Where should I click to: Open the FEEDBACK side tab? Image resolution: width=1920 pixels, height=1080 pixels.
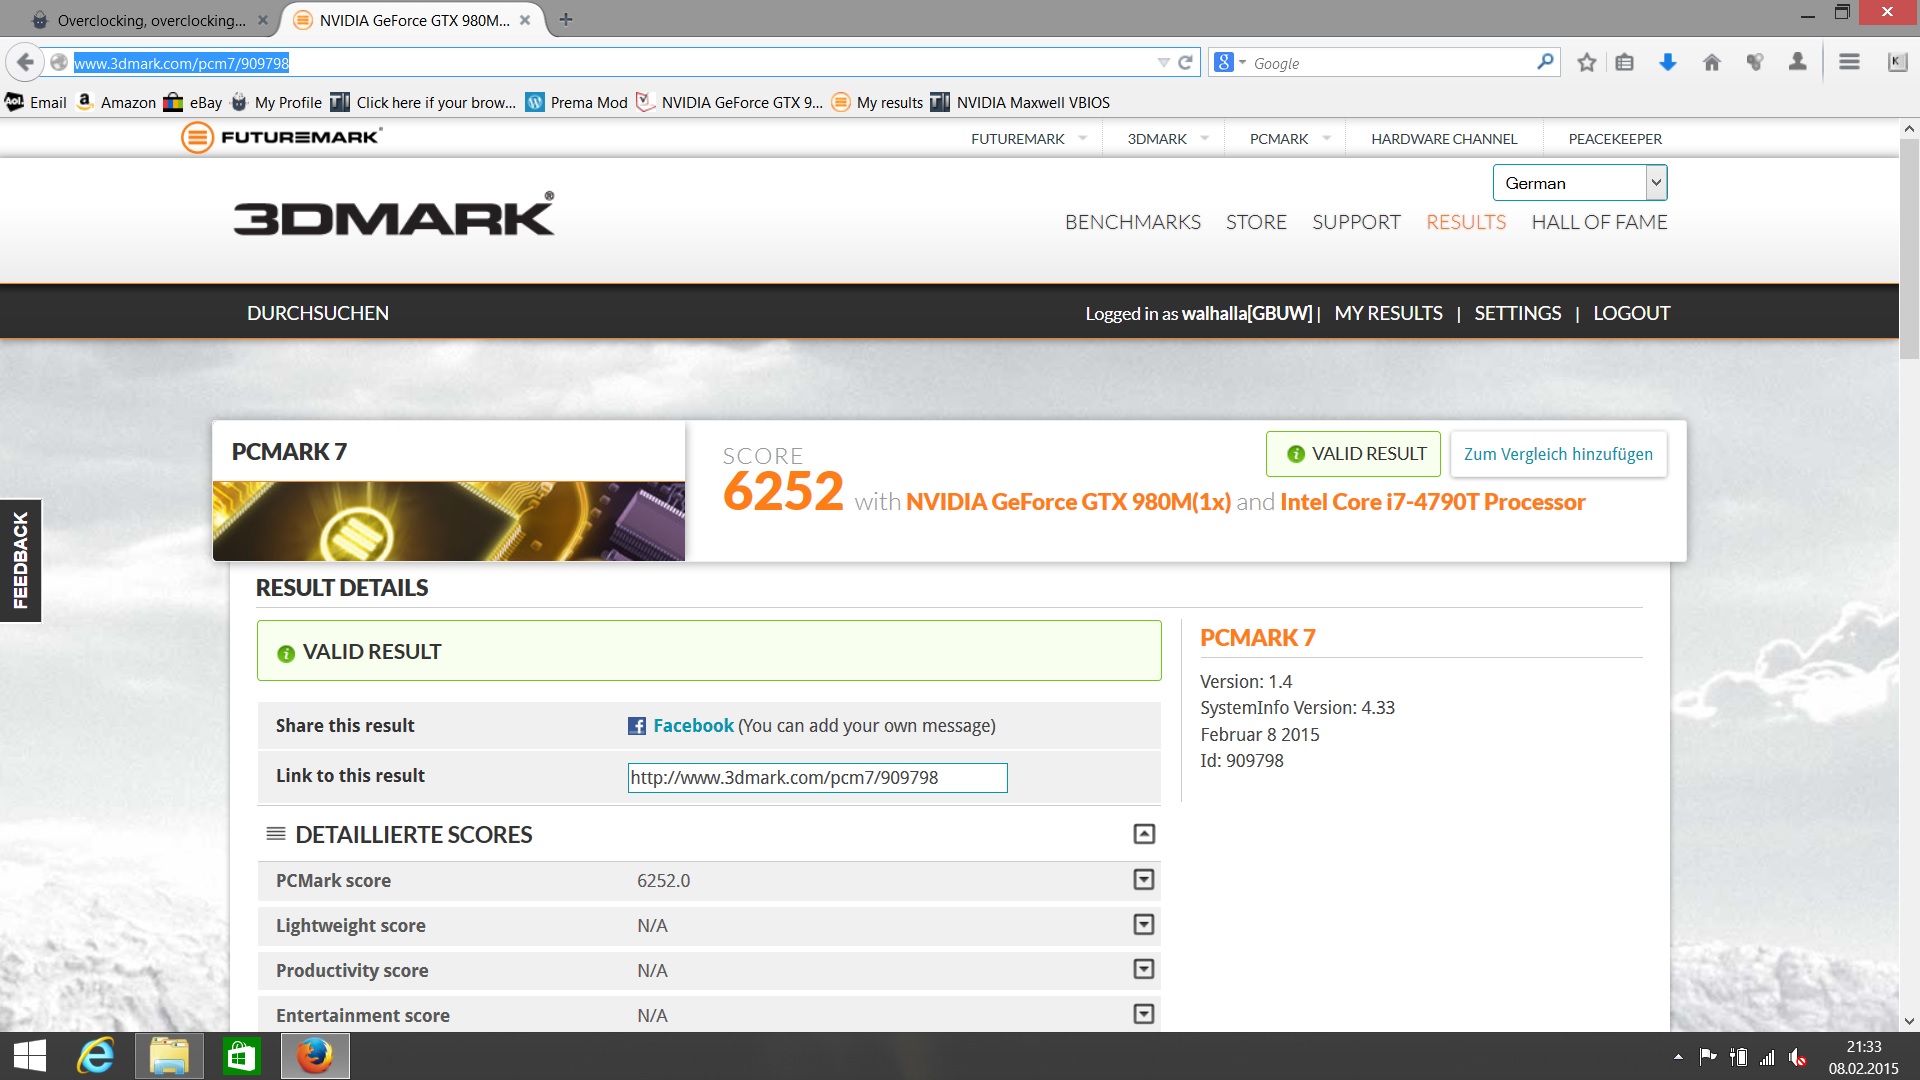(x=20, y=560)
